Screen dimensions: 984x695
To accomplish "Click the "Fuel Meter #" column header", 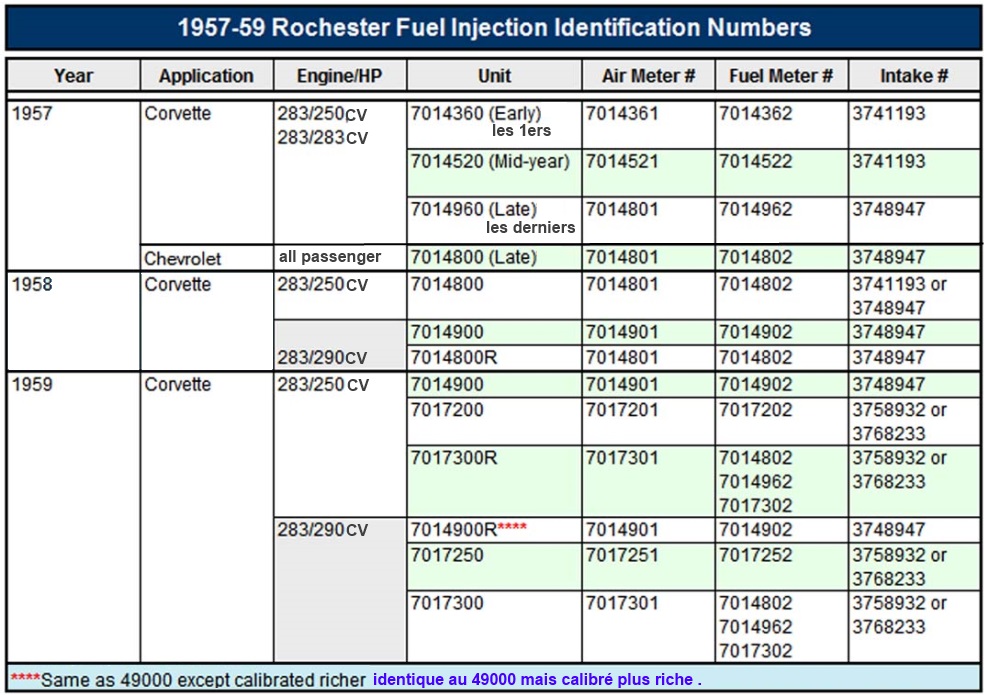I will point(781,76).
